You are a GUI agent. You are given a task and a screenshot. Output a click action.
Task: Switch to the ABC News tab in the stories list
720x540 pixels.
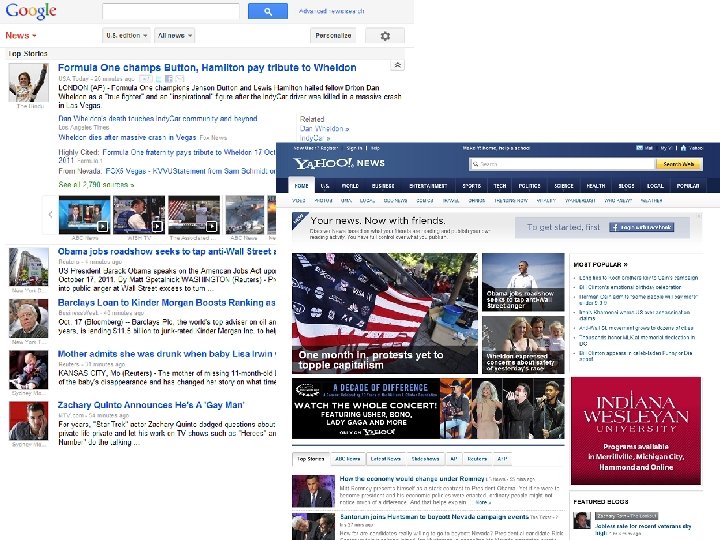coord(348,459)
